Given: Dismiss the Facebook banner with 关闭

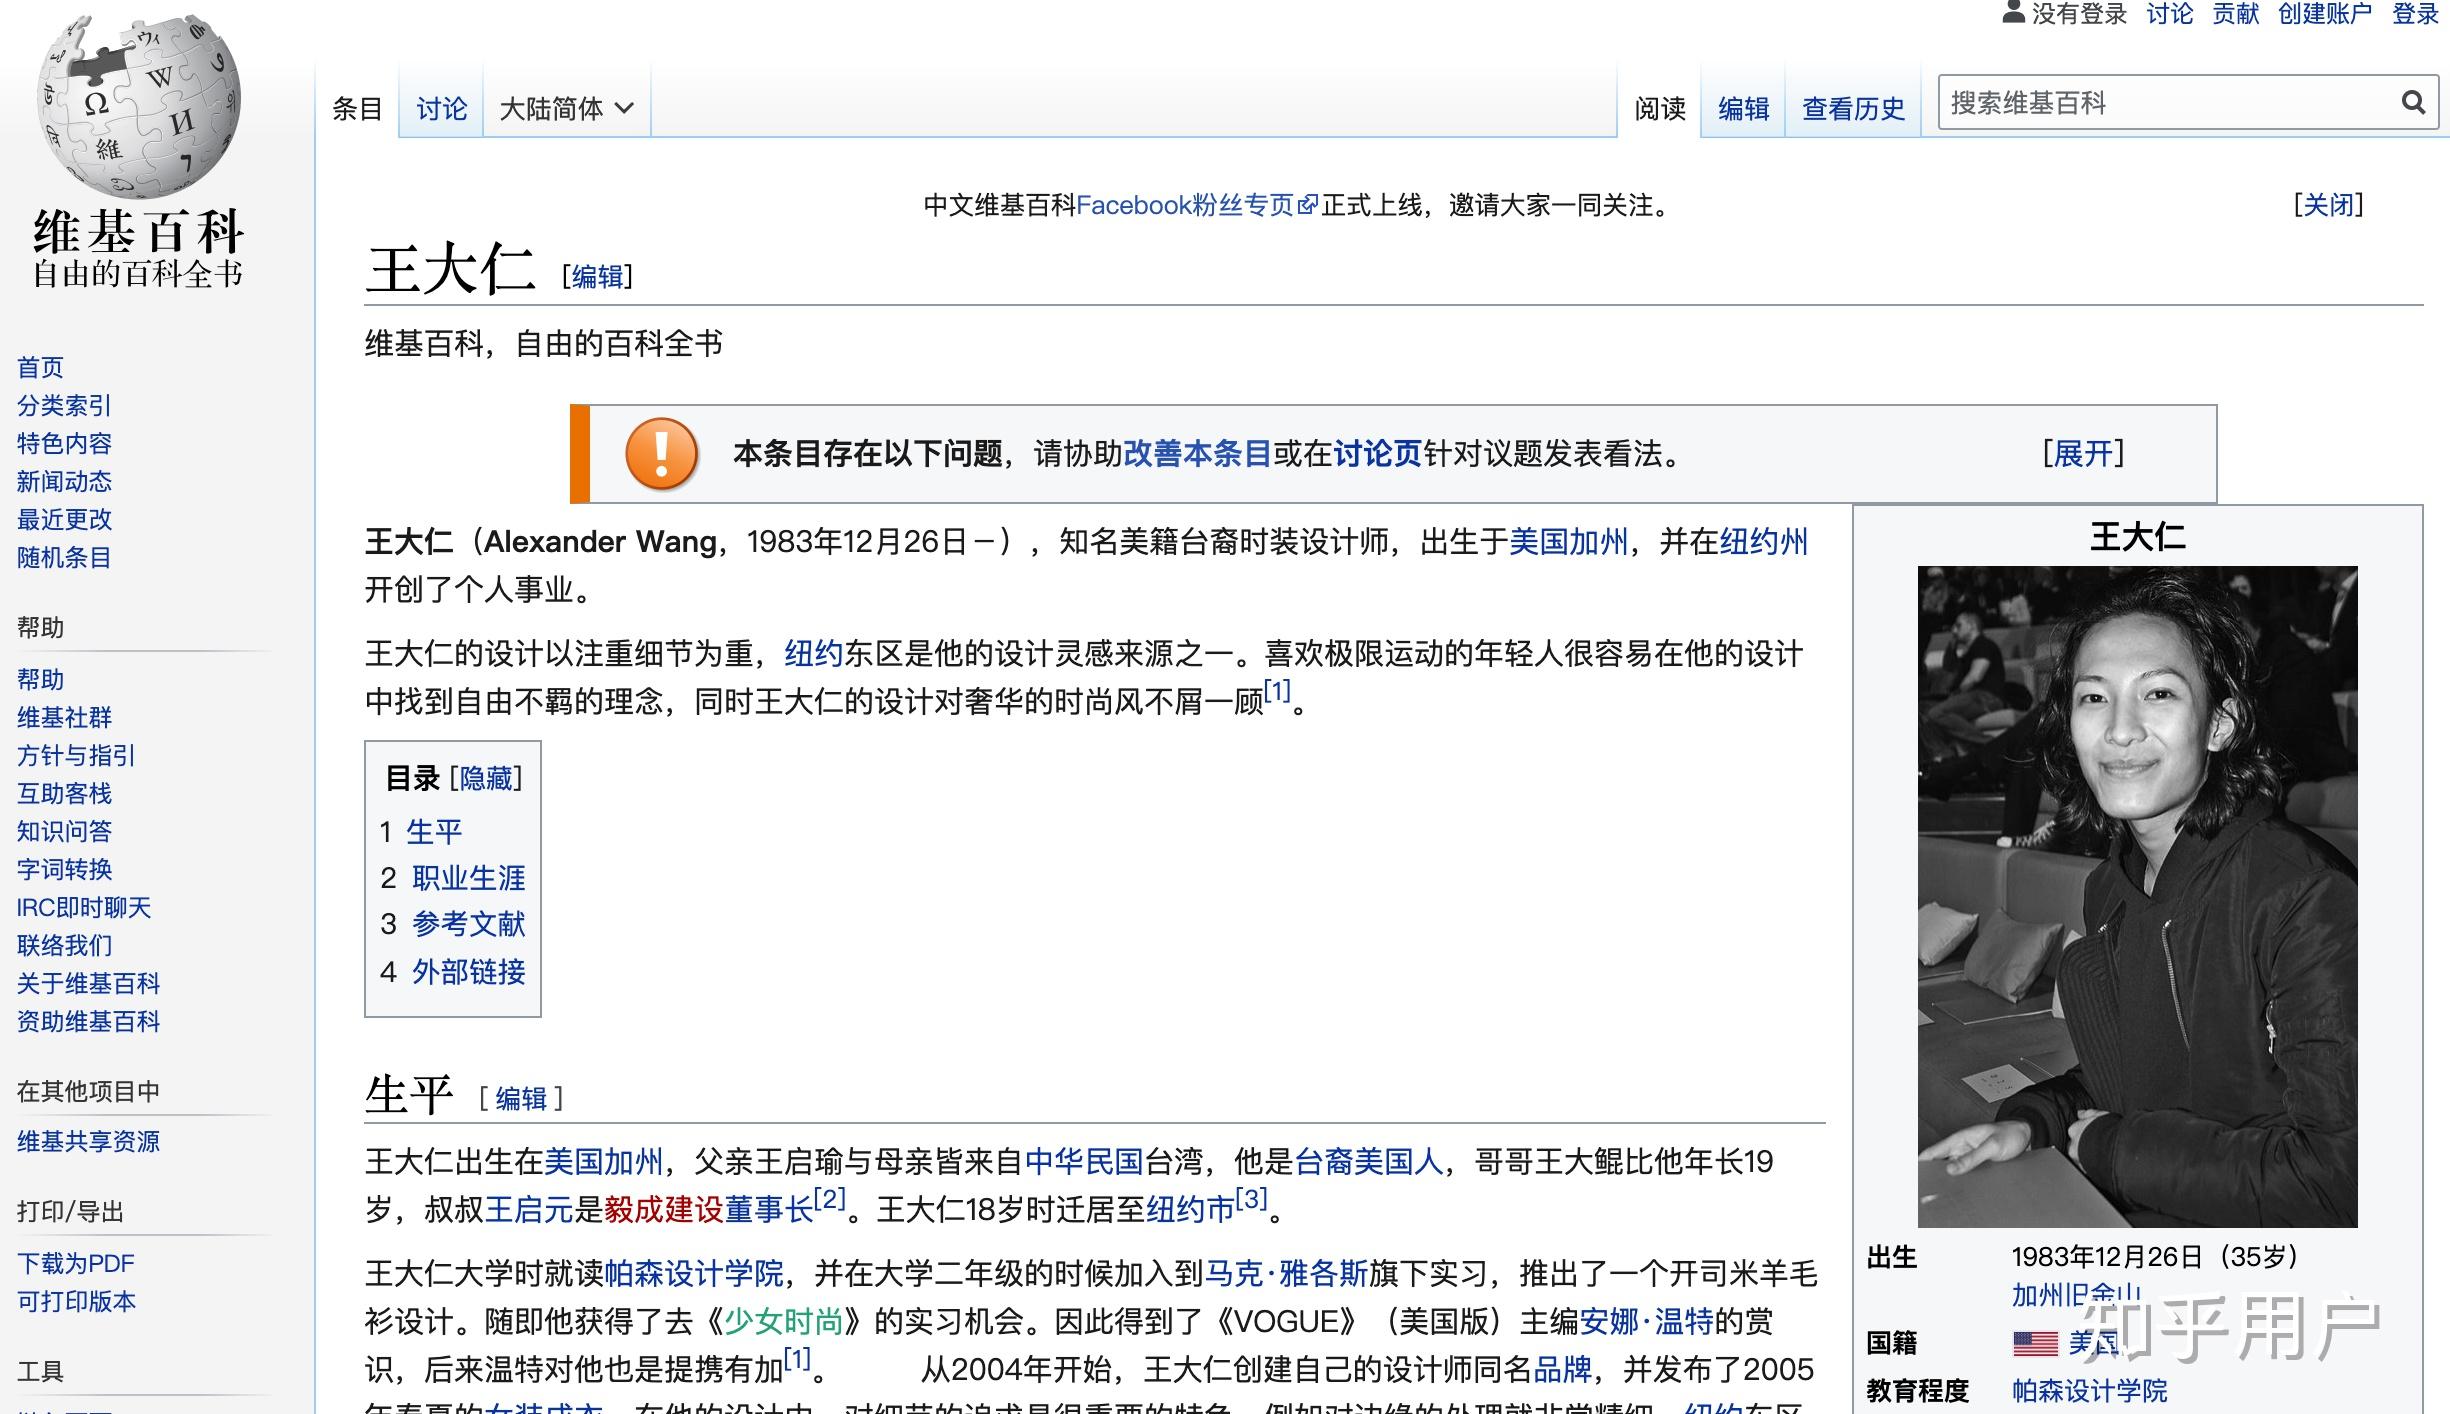Looking at the screenshot, I should point(2328,204).
